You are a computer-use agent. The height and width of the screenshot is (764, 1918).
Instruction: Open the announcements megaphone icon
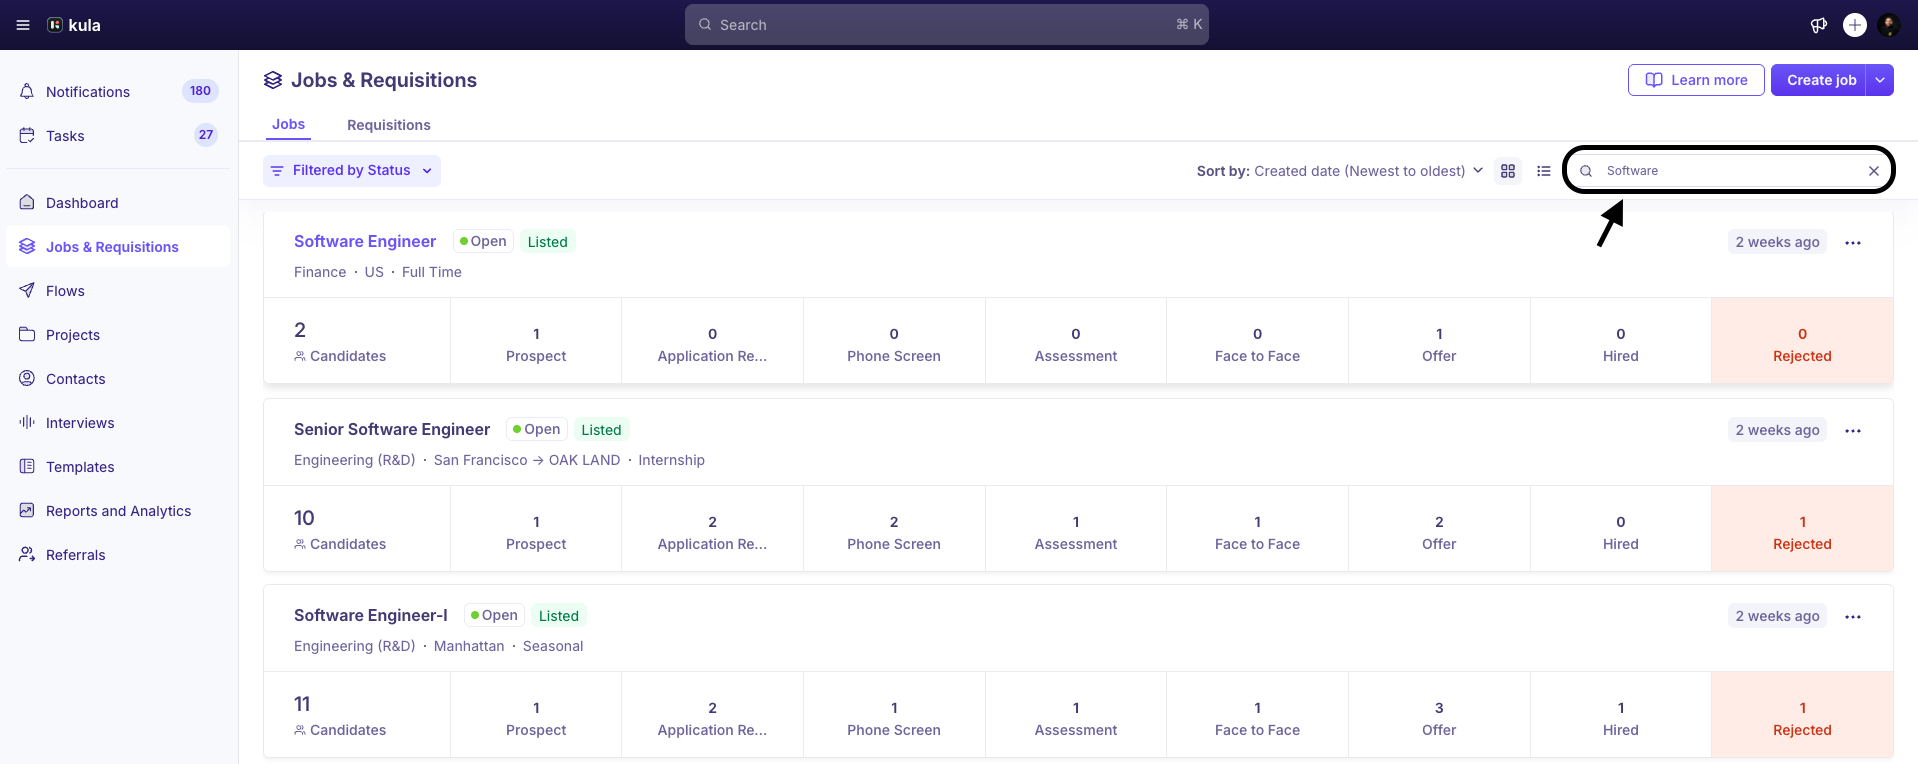click(1819, 25)
